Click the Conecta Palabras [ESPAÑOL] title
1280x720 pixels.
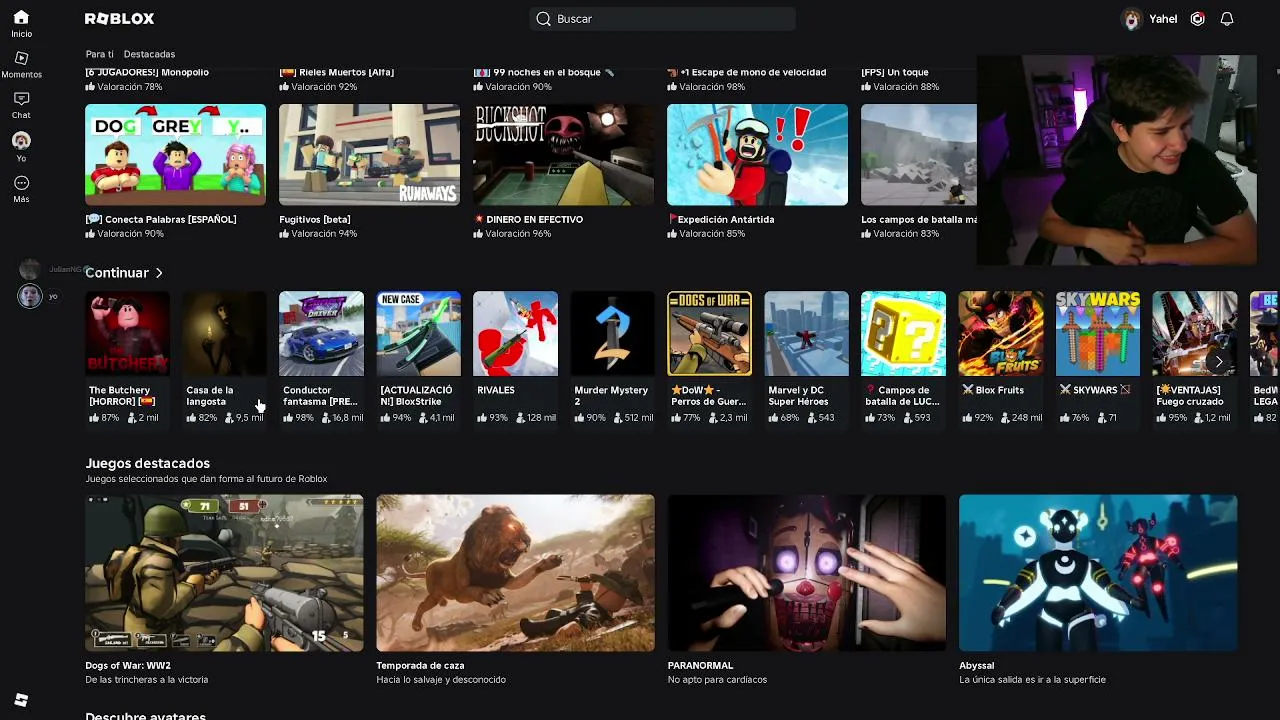pyautogui.click(x=161, y=219)
